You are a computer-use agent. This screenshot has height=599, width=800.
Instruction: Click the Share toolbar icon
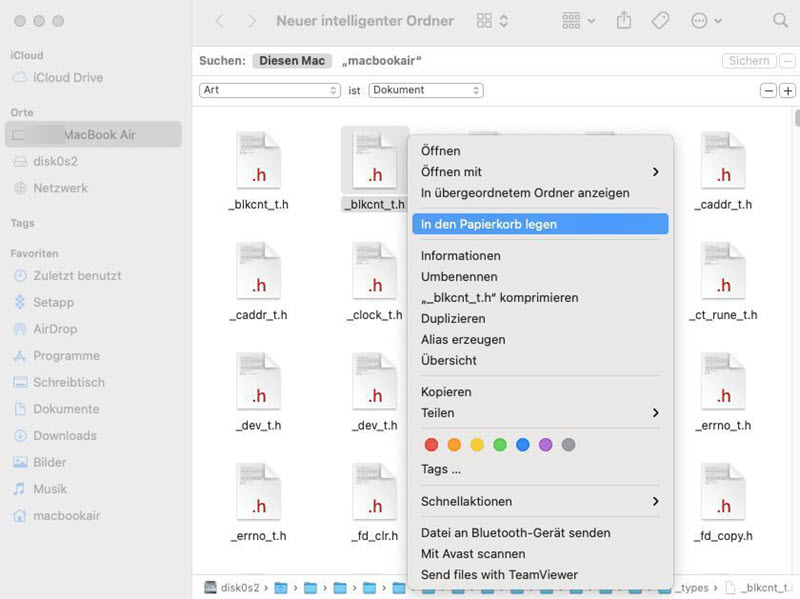pos(623,21)
